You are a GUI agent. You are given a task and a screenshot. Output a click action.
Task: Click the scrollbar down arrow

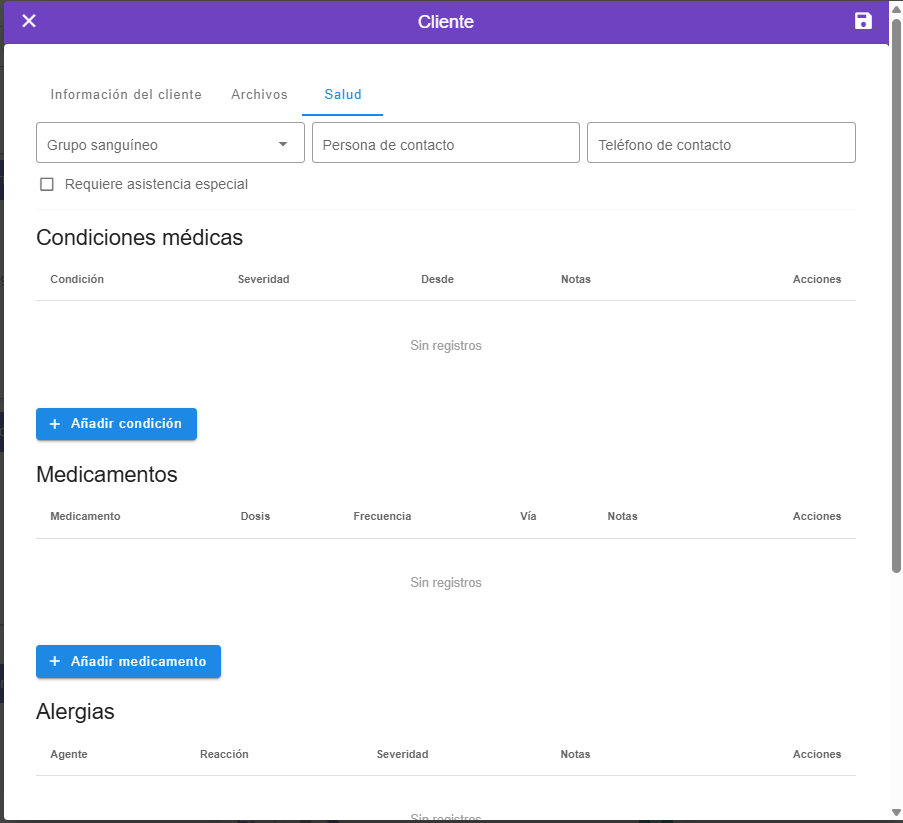click(896, 812)
